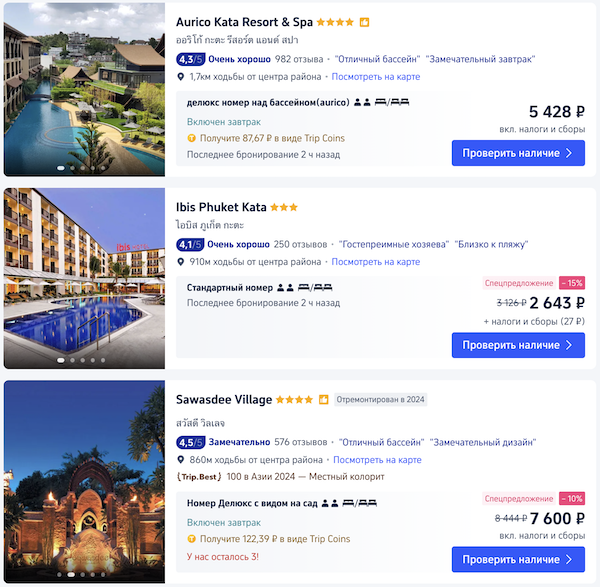600x587 pixels.
Task: Click the location pin icon for Ibis Phuket Kata
Action: 181,262
